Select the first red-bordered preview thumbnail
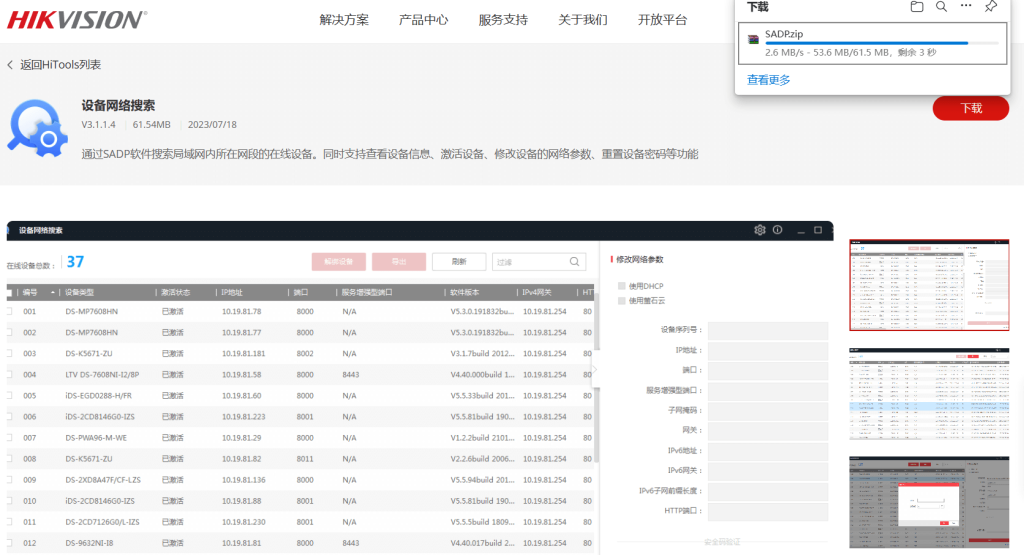1024x555 pixels. coord(929,285)
